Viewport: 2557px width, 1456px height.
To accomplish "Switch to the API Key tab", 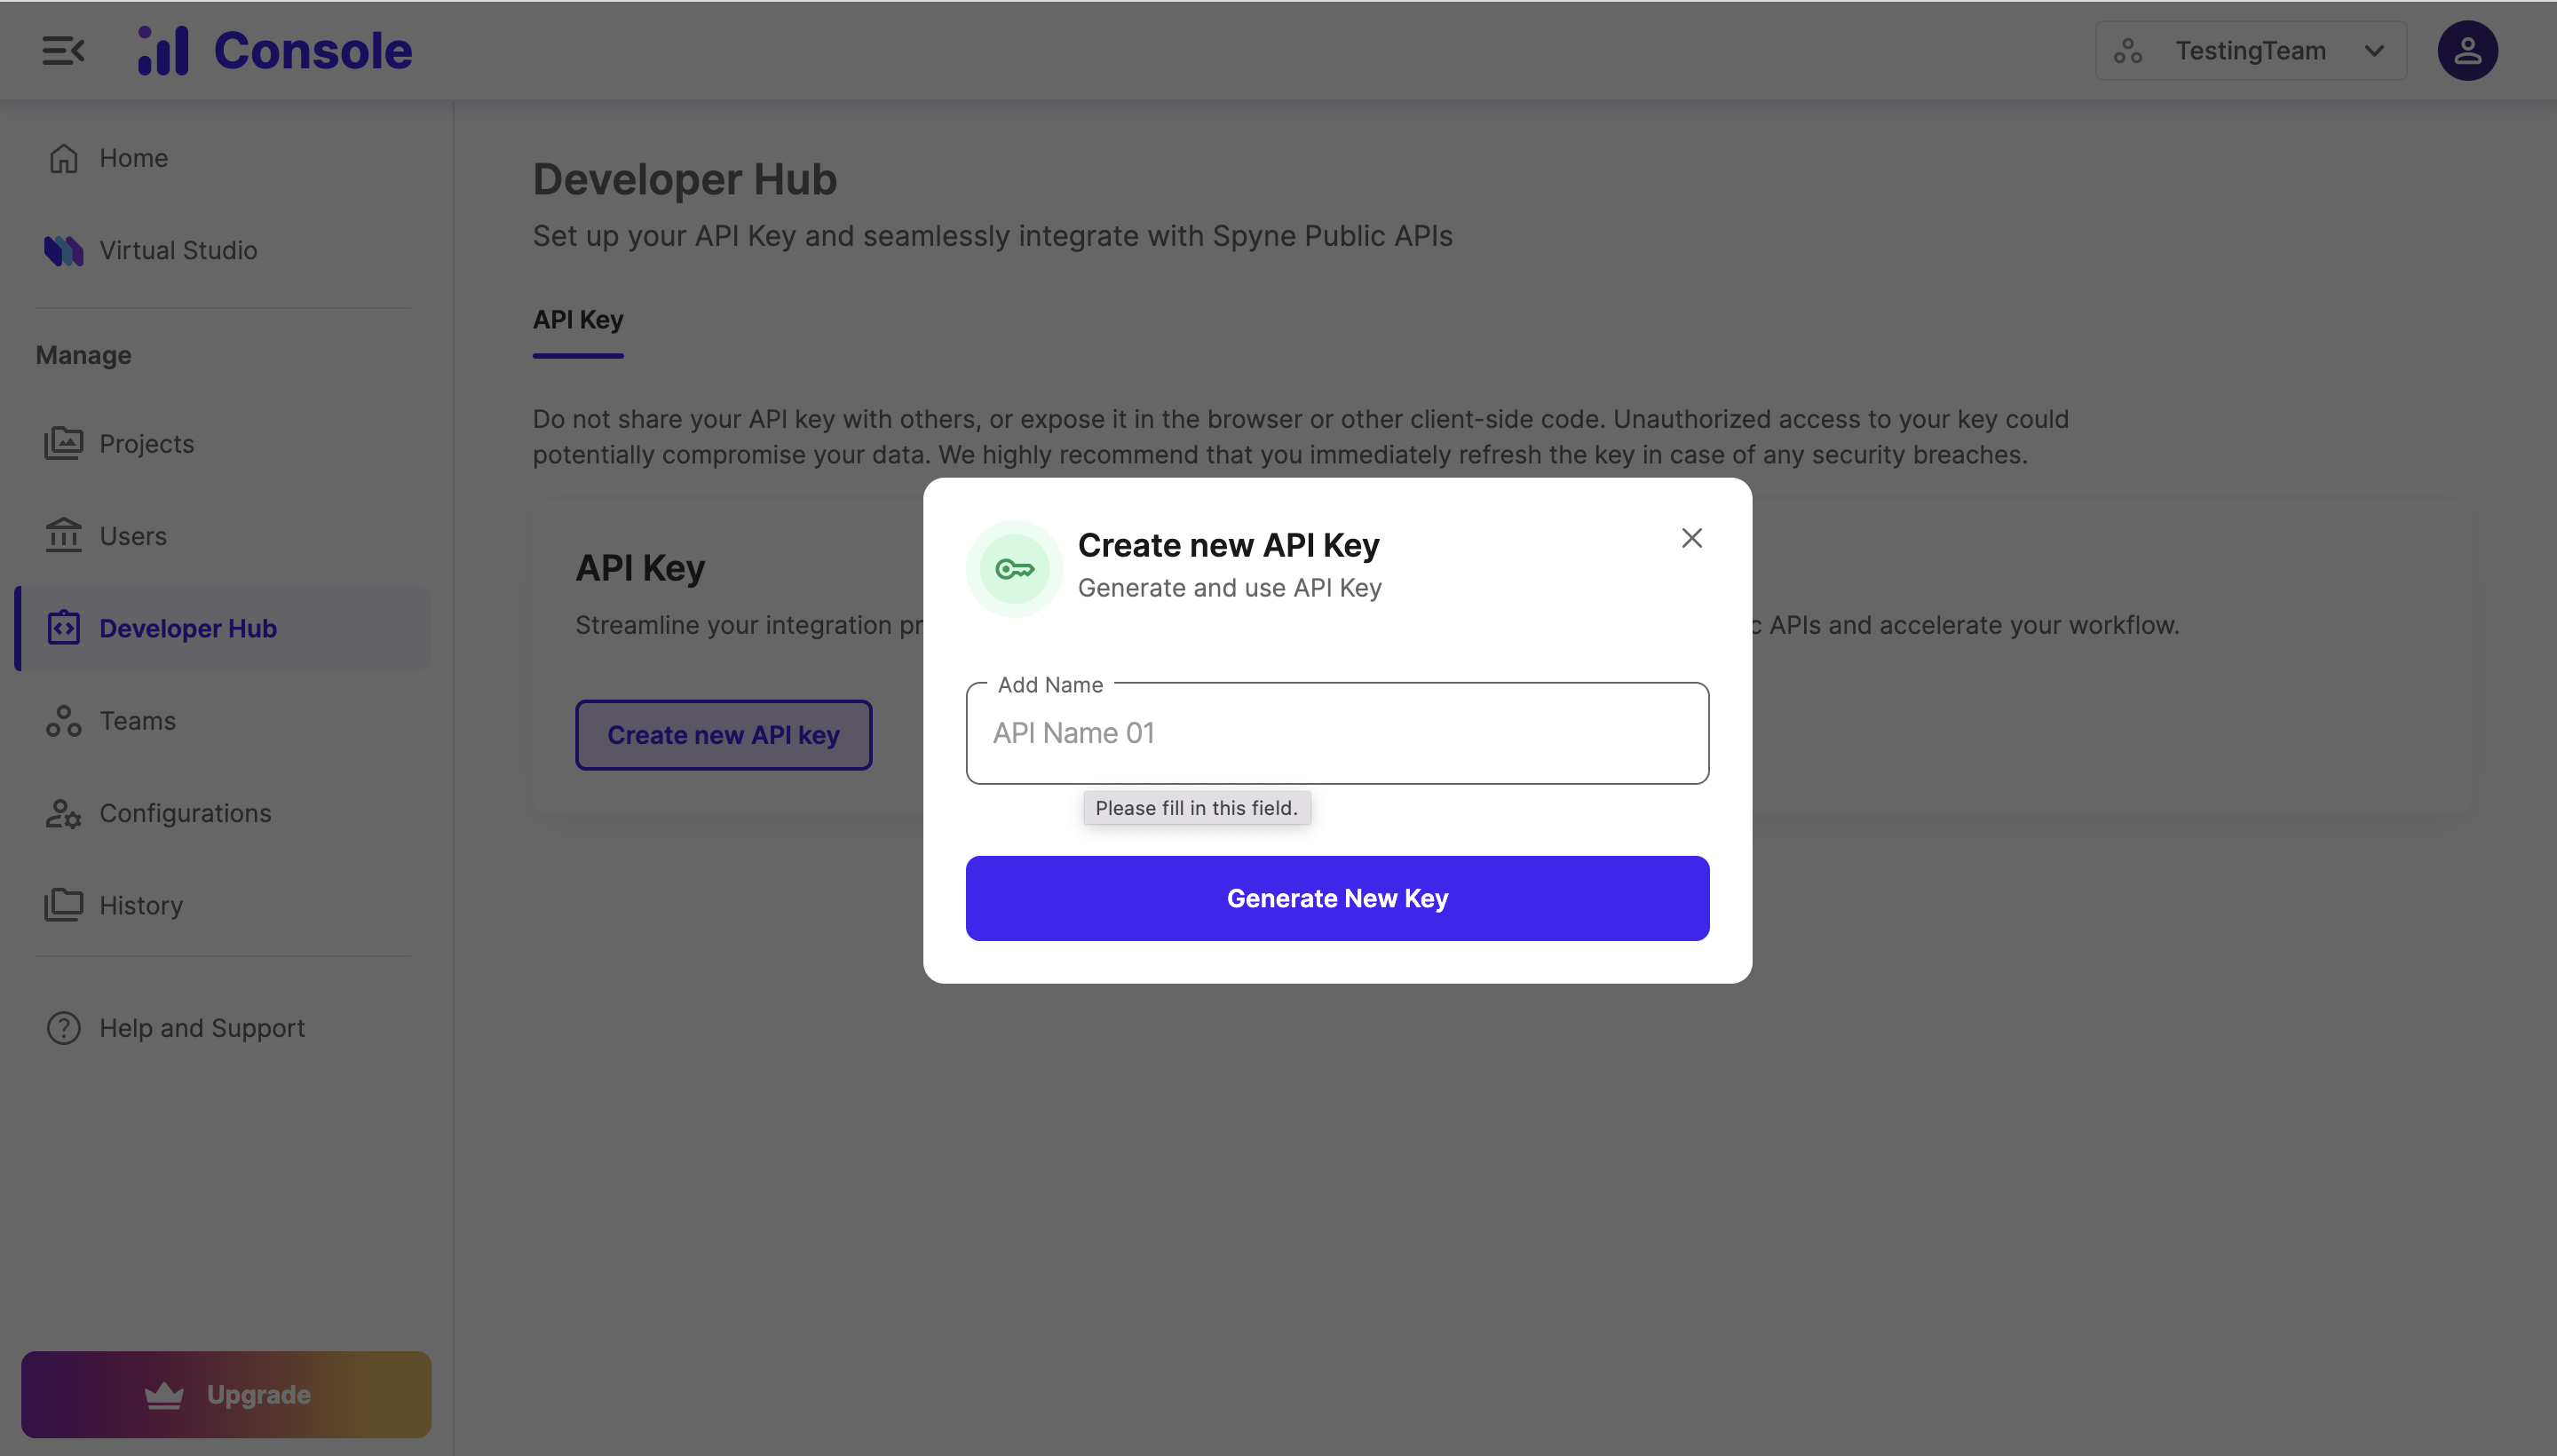I will [578, 320].
